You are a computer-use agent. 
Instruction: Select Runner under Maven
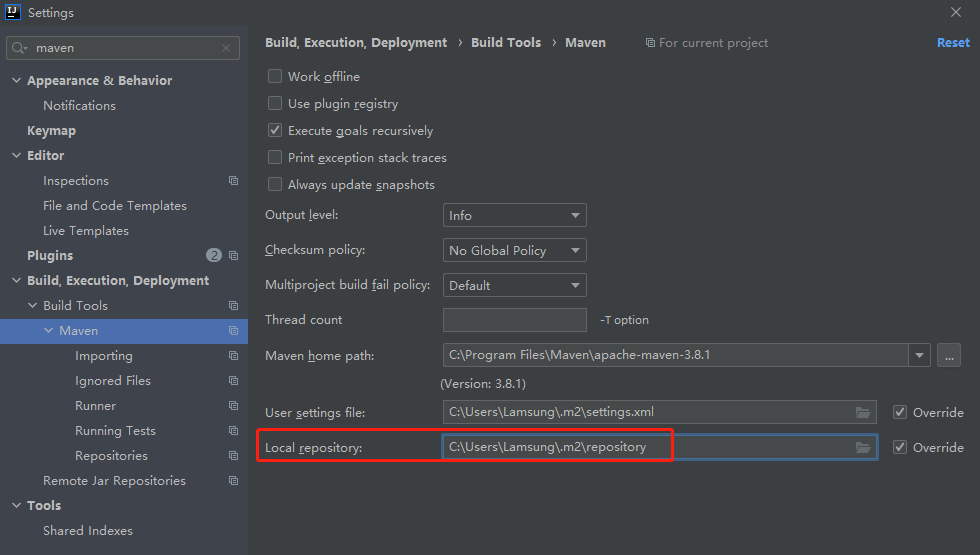[96, 406]
